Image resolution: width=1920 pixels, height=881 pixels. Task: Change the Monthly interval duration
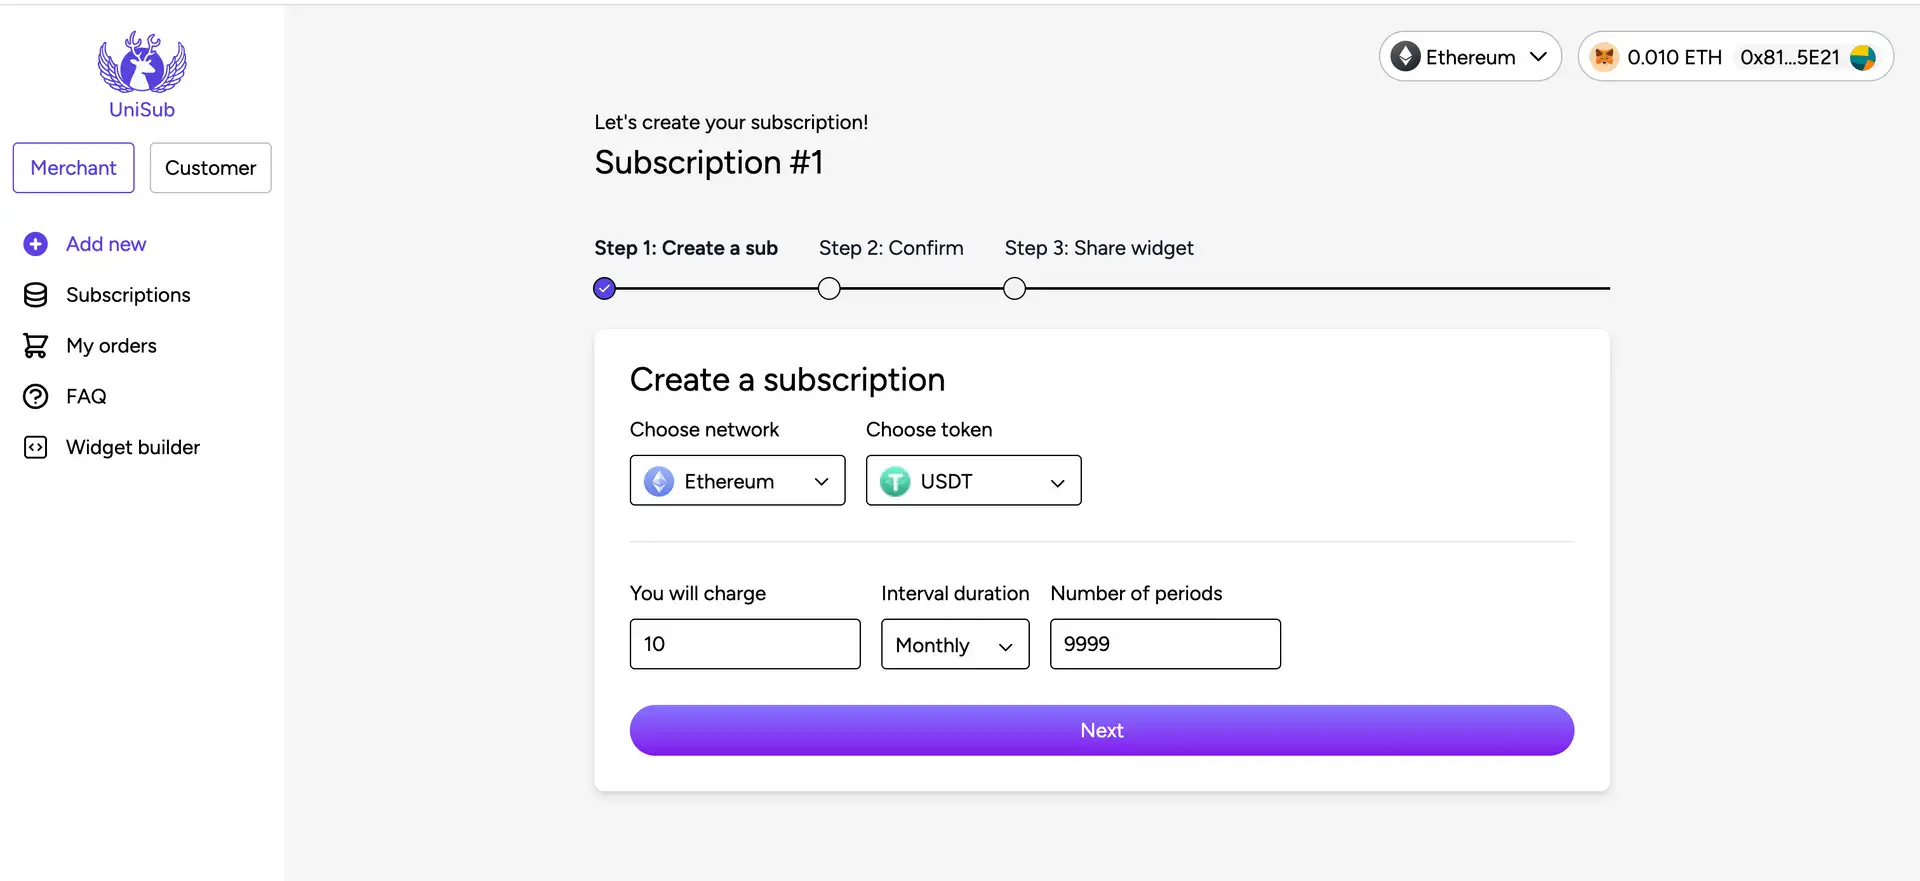(954, 645)
